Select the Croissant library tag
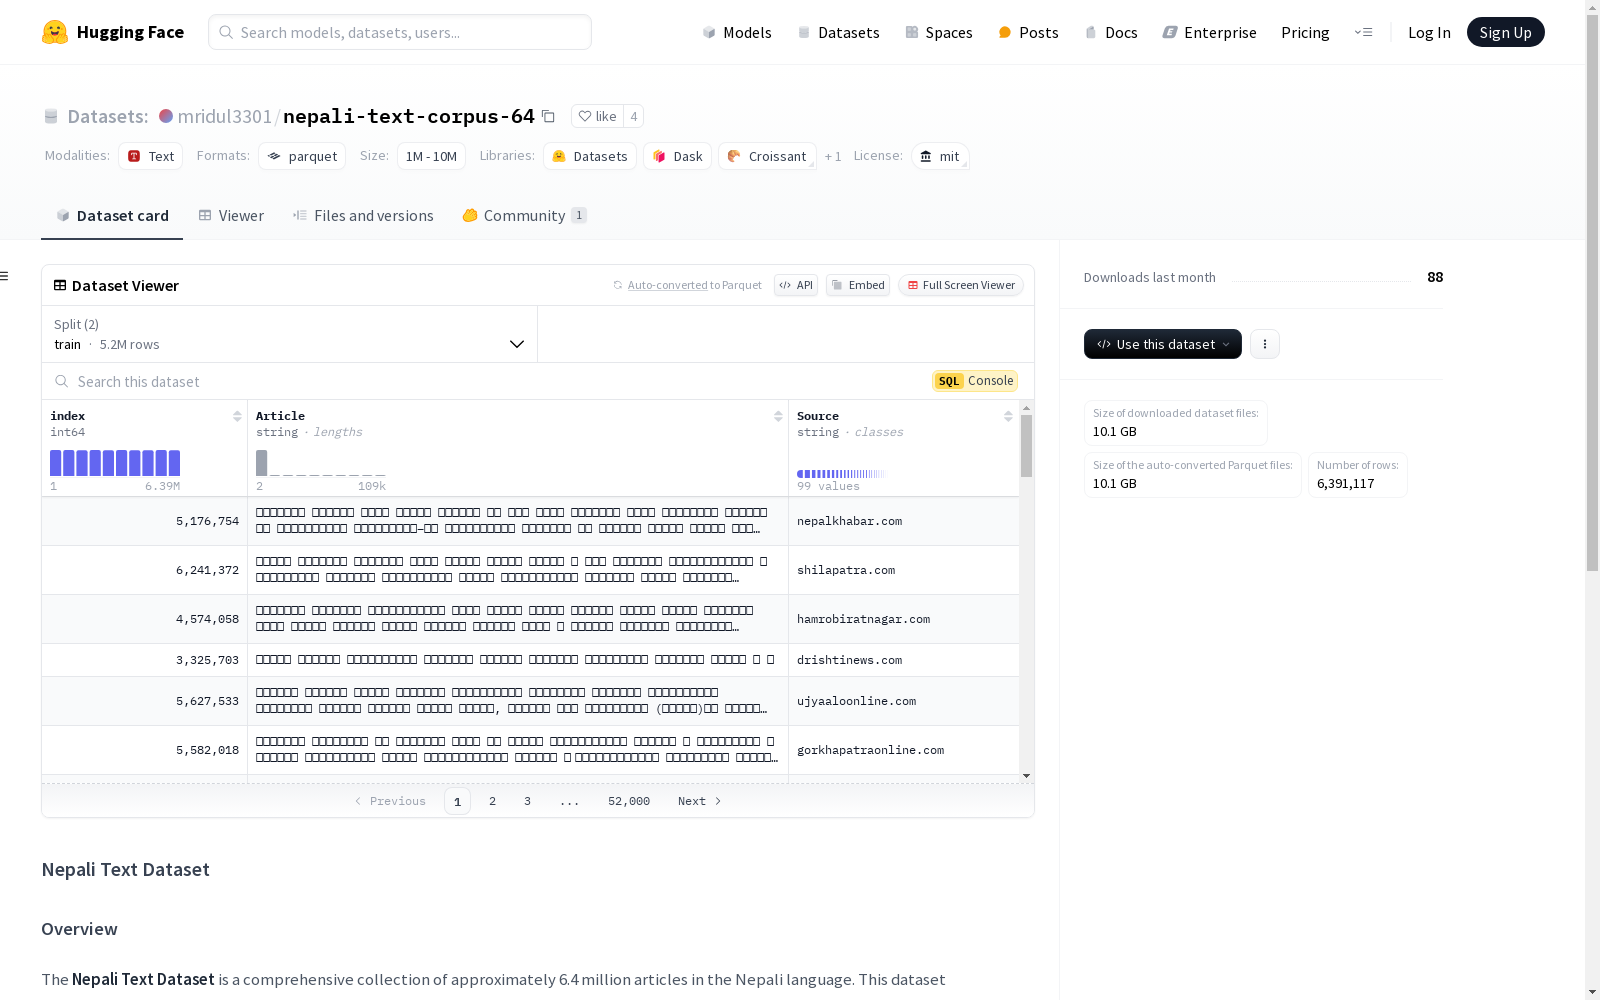The image size is (1600, 1000). tap(767, 156)
